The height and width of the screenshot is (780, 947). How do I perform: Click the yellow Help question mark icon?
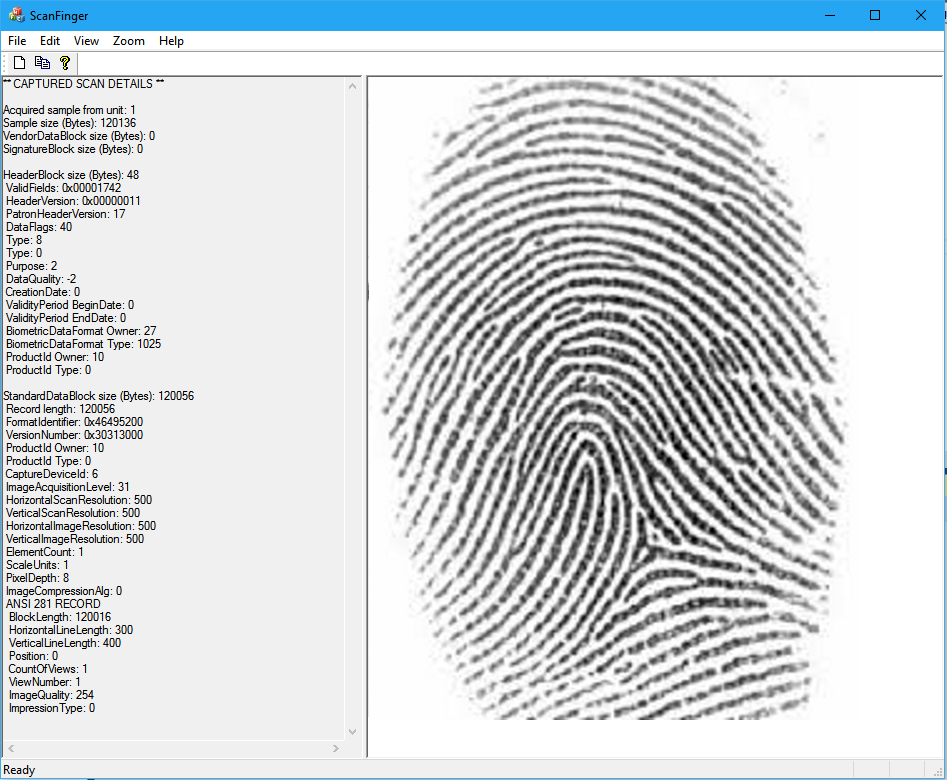pos(65,63)
